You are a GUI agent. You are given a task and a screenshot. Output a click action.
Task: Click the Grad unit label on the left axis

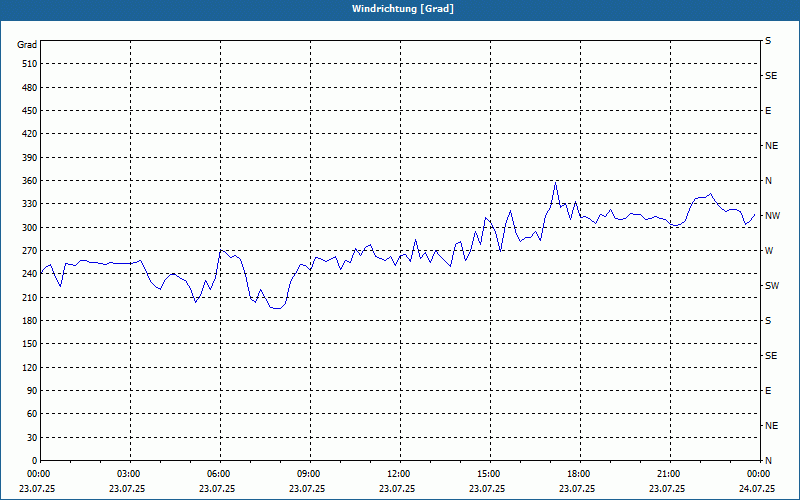pyautogui.click(x=27, y=45)
